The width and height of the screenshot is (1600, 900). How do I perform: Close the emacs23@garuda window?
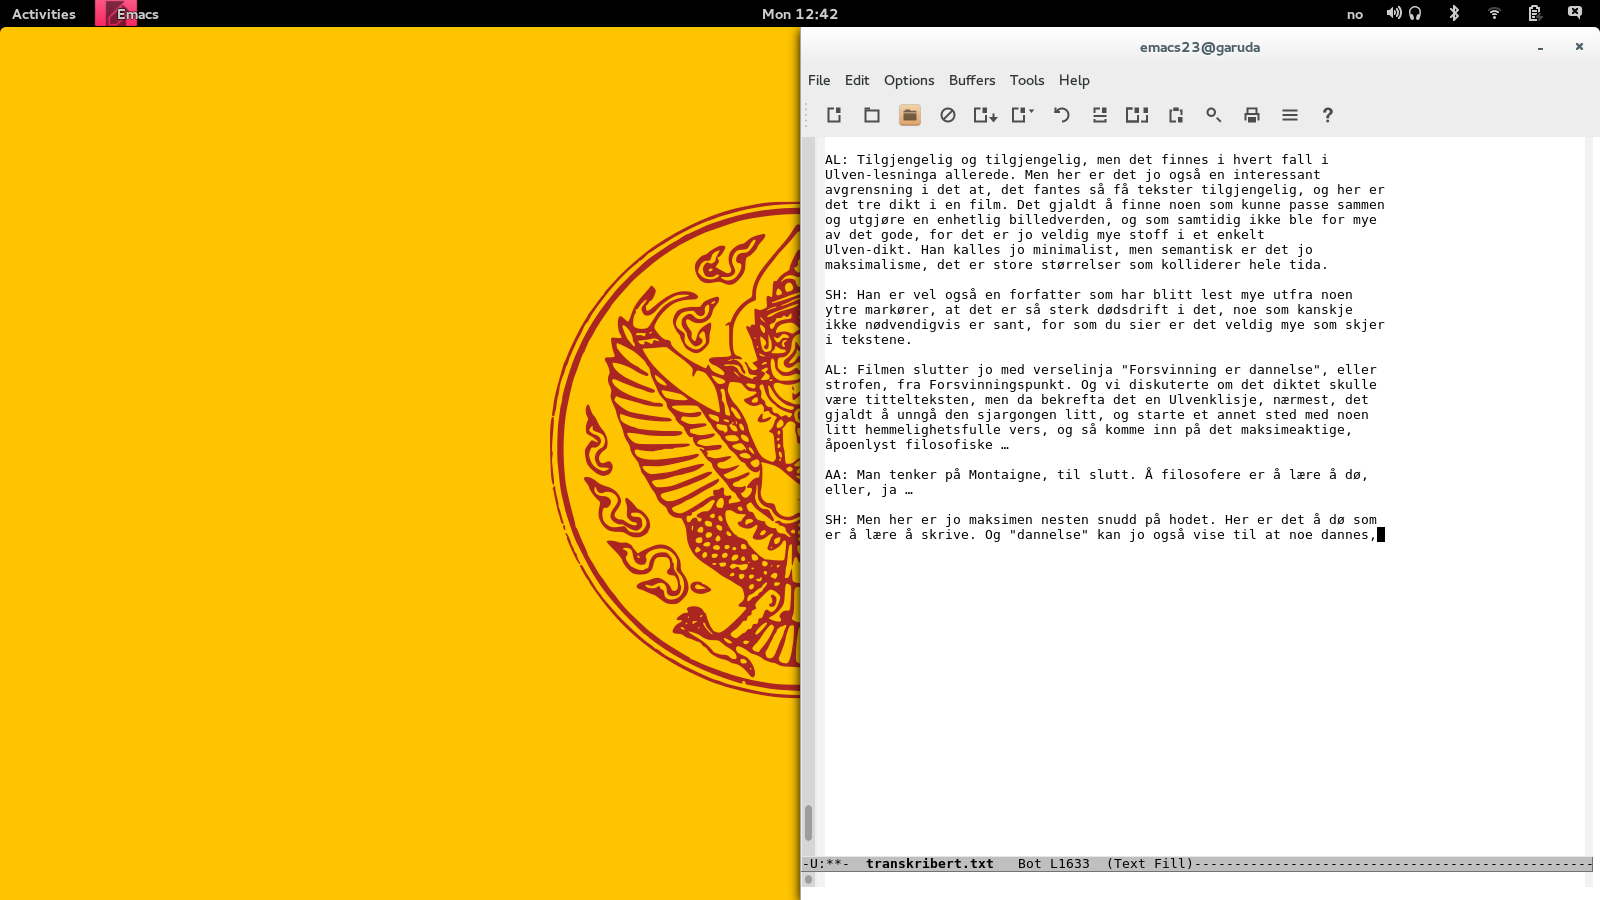1579,47
